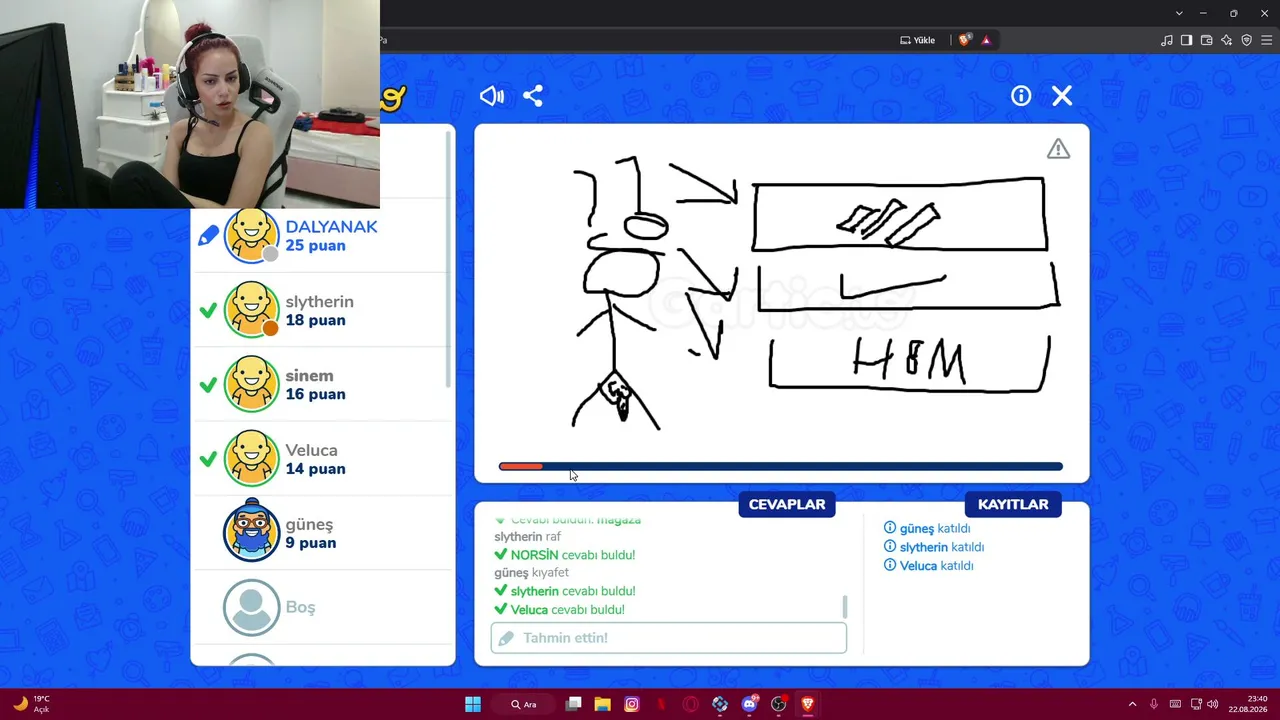The height and width of the screenshot is (720, 1280).
Task: Select sinem player avatar
Action: point(251,384)
